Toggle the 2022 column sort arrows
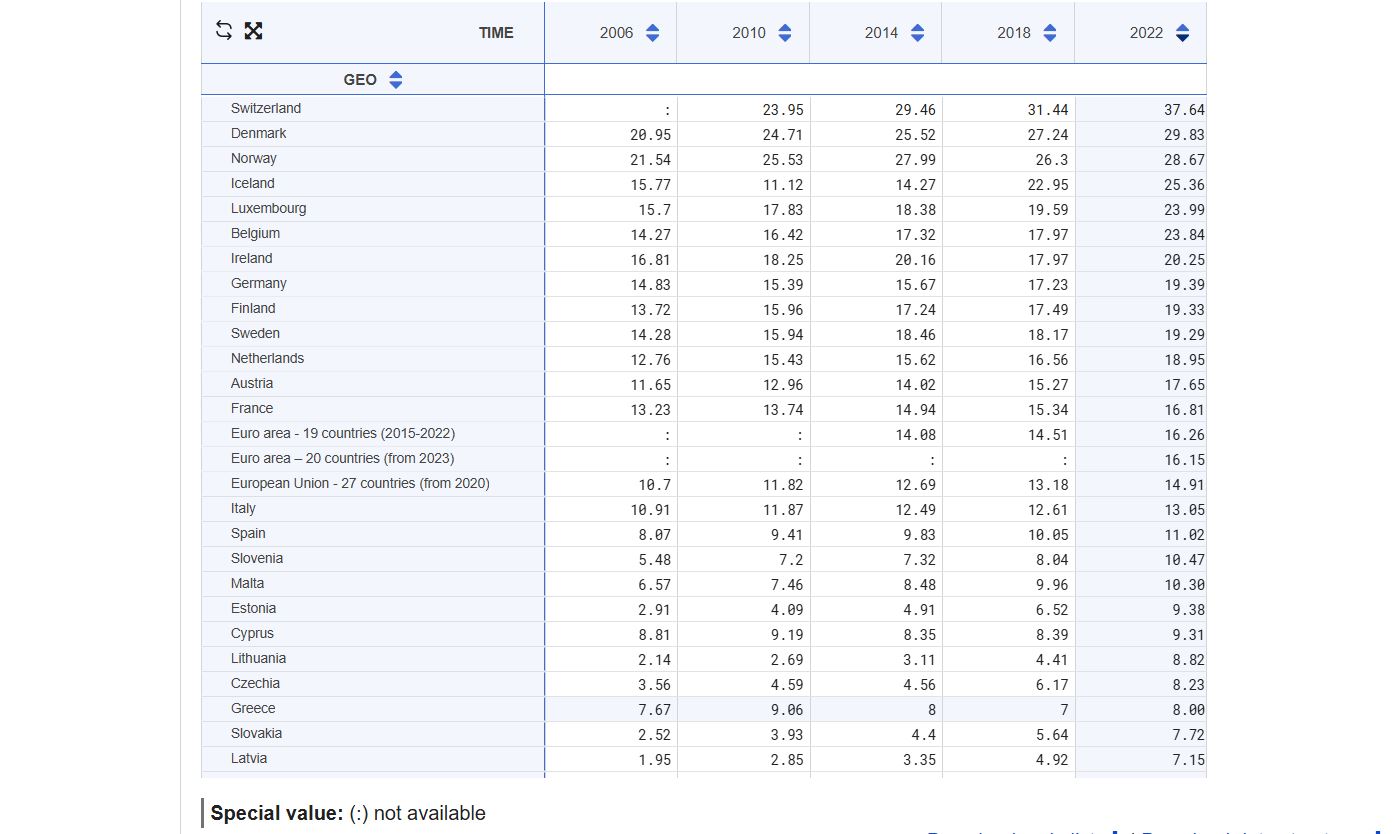 click(1182, 33)
